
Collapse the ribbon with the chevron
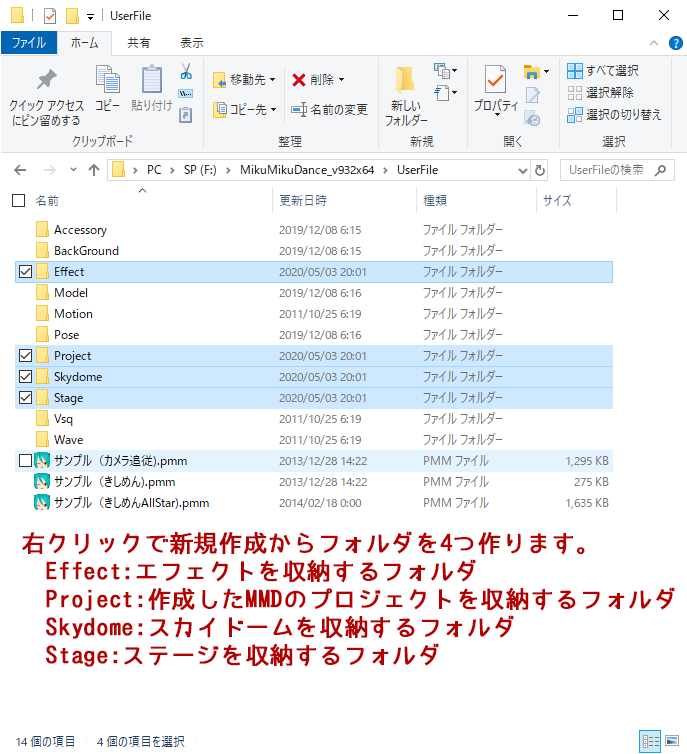tap(653, 43)
